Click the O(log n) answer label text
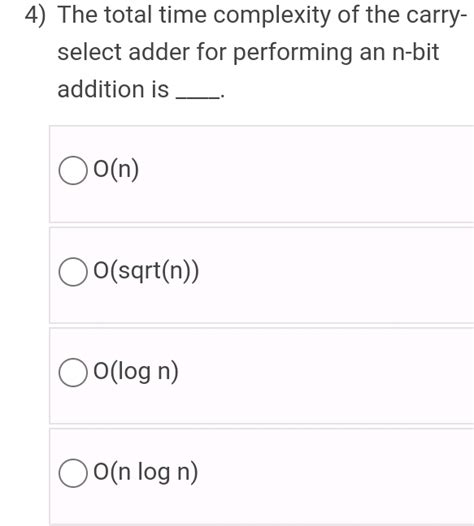 (136, 372)
